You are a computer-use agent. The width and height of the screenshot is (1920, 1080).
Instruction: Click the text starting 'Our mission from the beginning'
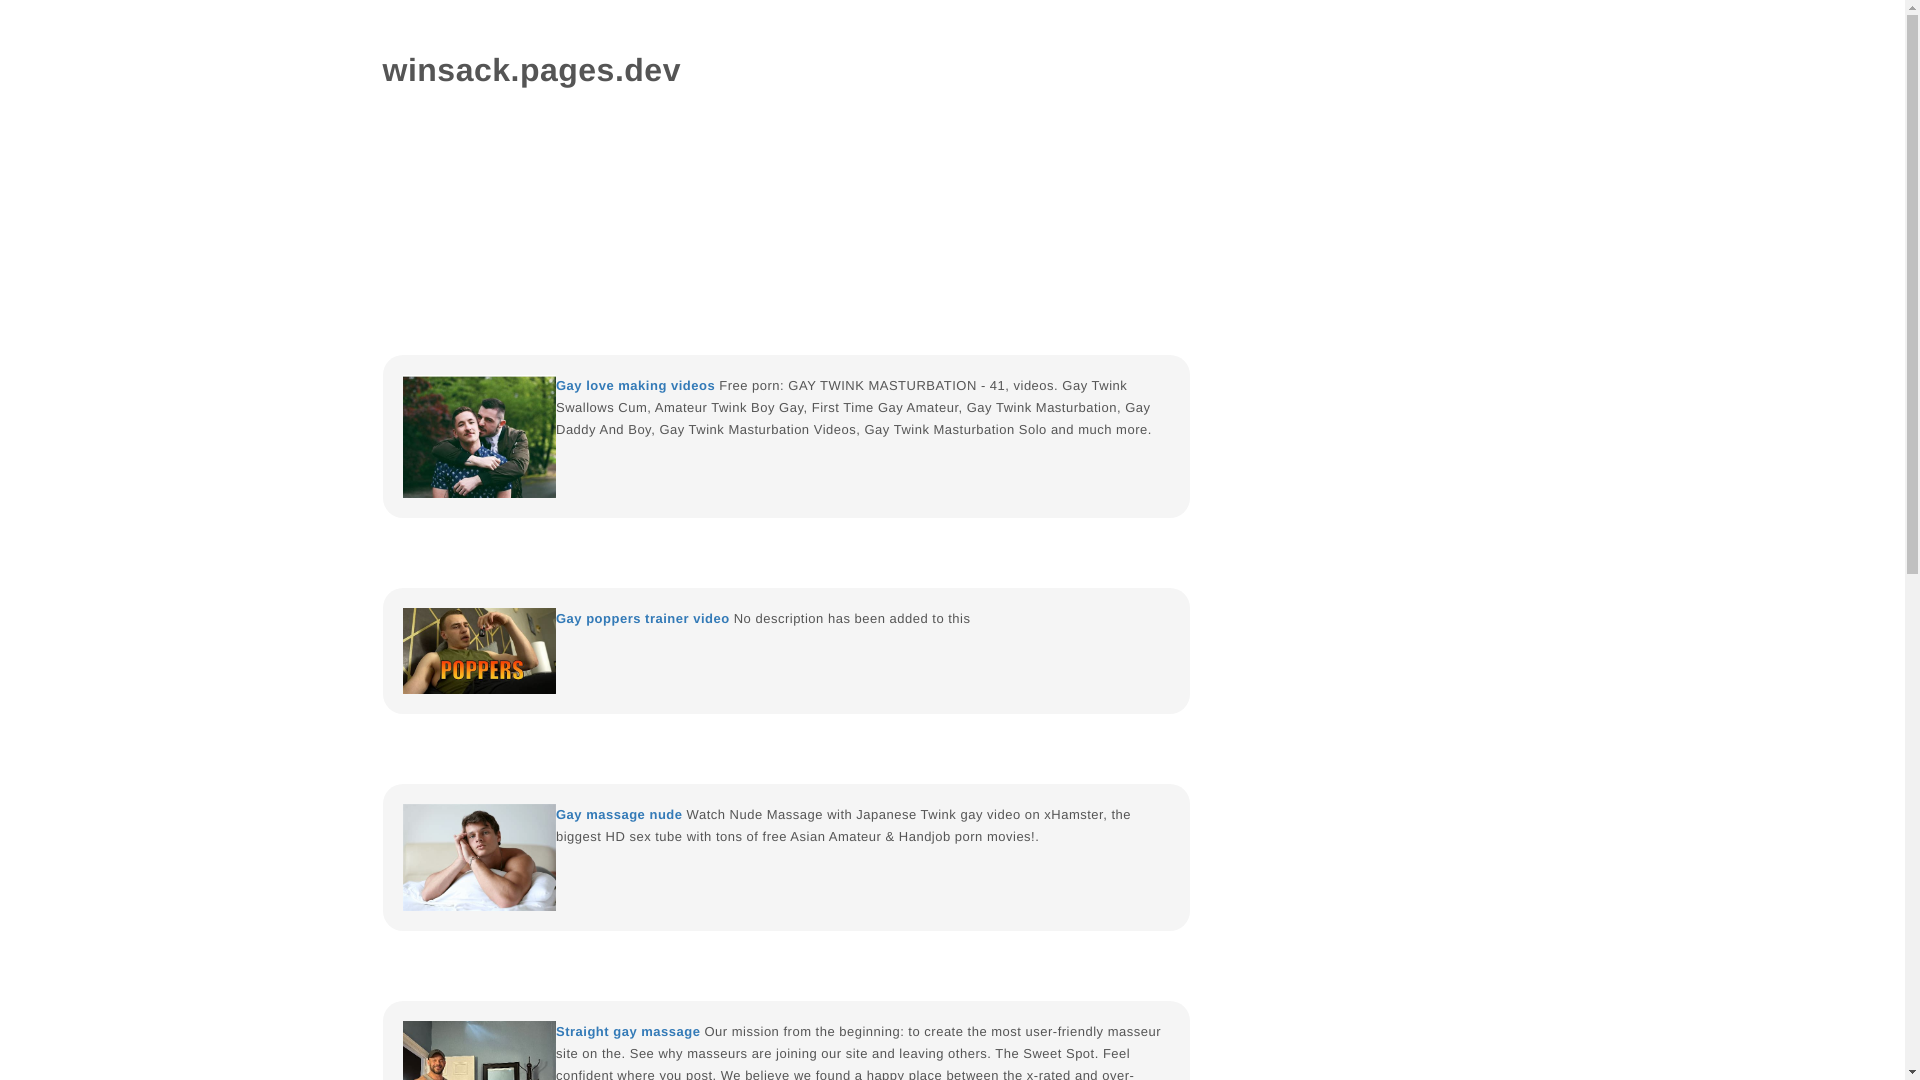(x=858, y=1054)
